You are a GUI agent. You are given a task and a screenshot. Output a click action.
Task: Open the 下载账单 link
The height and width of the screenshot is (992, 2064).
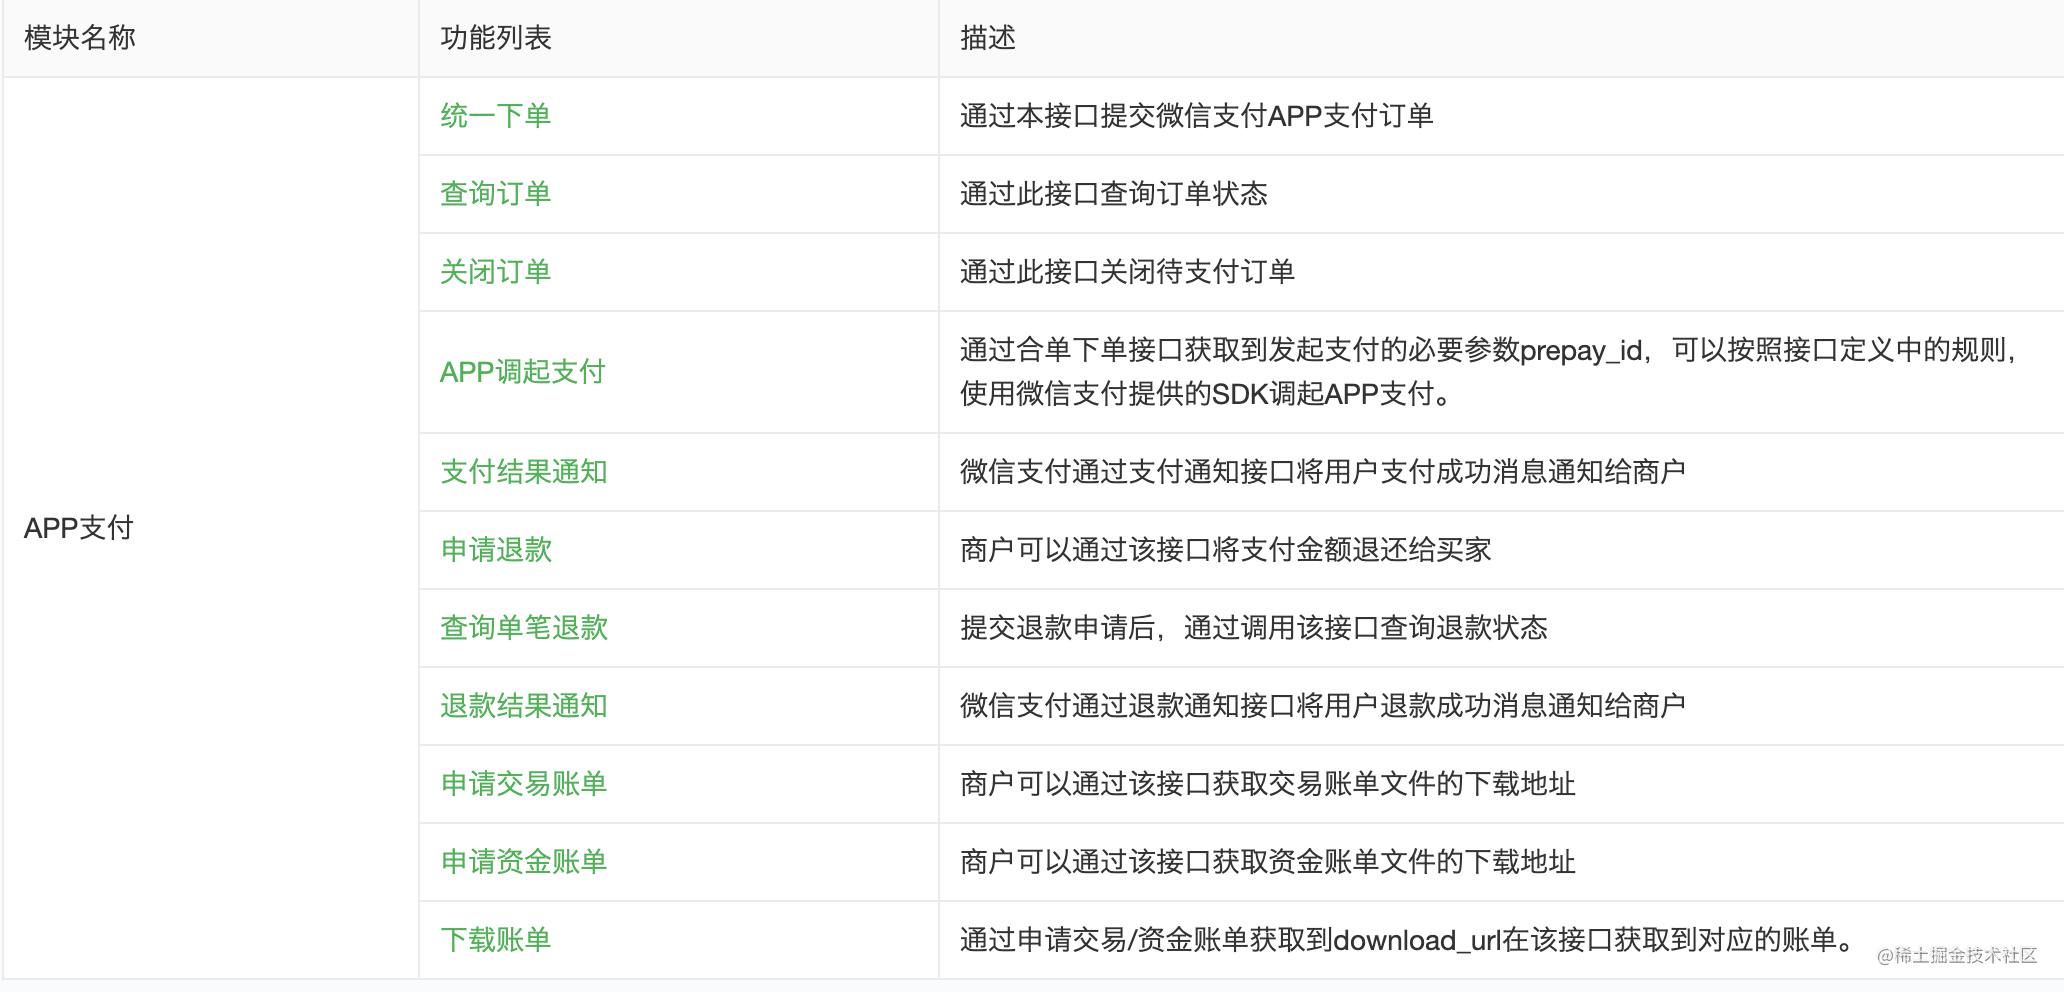coord(496,940)
